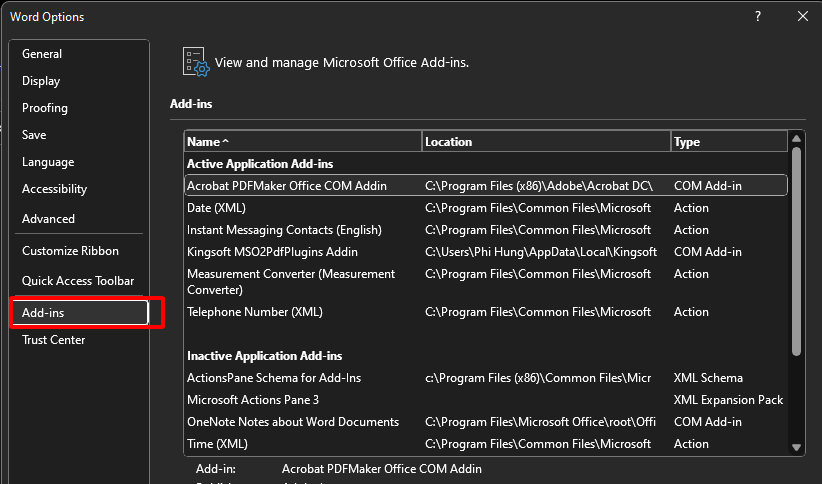Select Customize Ribbon in the sidebar

click(70, 251)
